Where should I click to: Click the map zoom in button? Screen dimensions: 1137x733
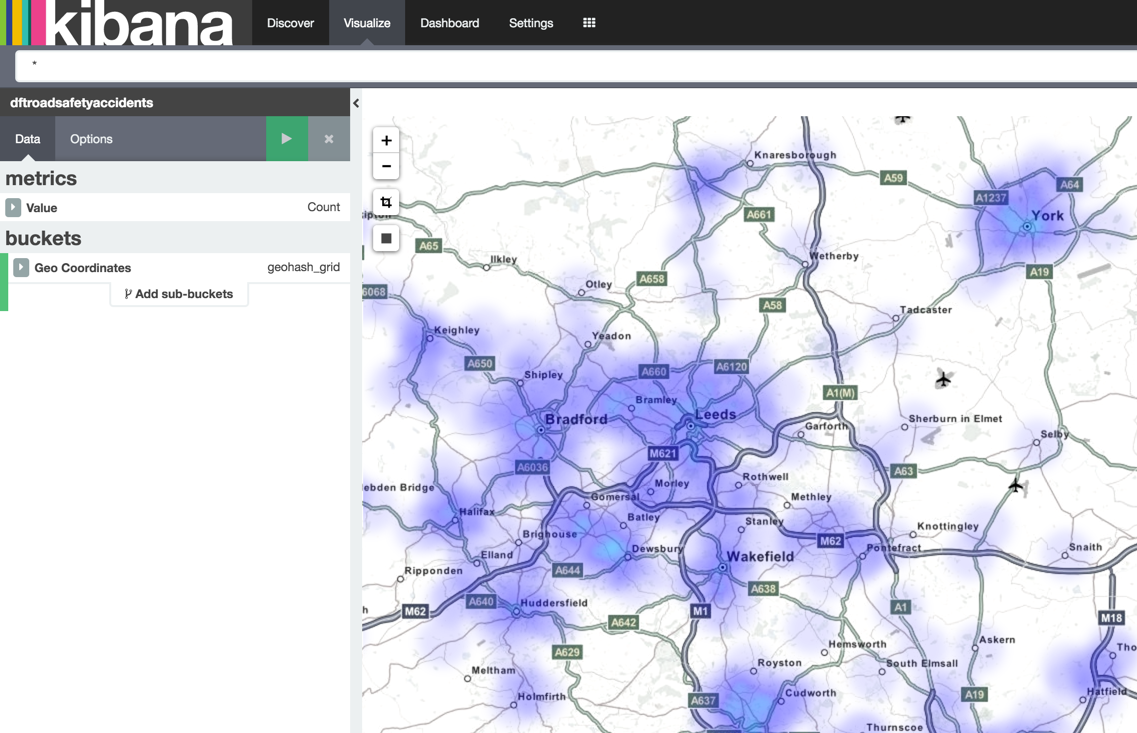click(386, 141)
